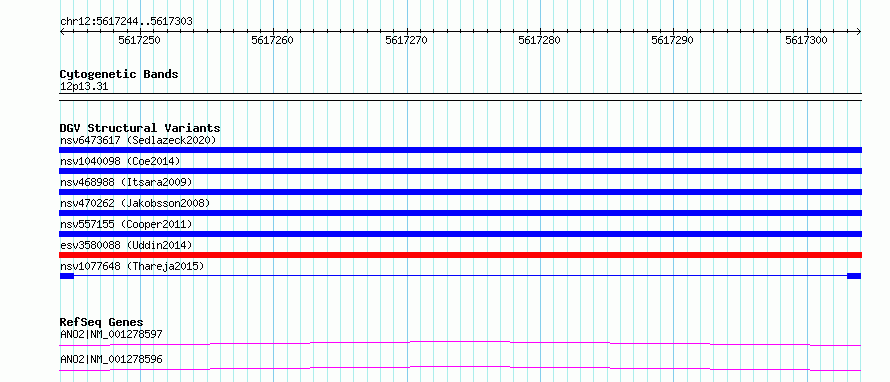Click the blue bar for nsv557155
The image size is (890, 382).
click(460, 234)
